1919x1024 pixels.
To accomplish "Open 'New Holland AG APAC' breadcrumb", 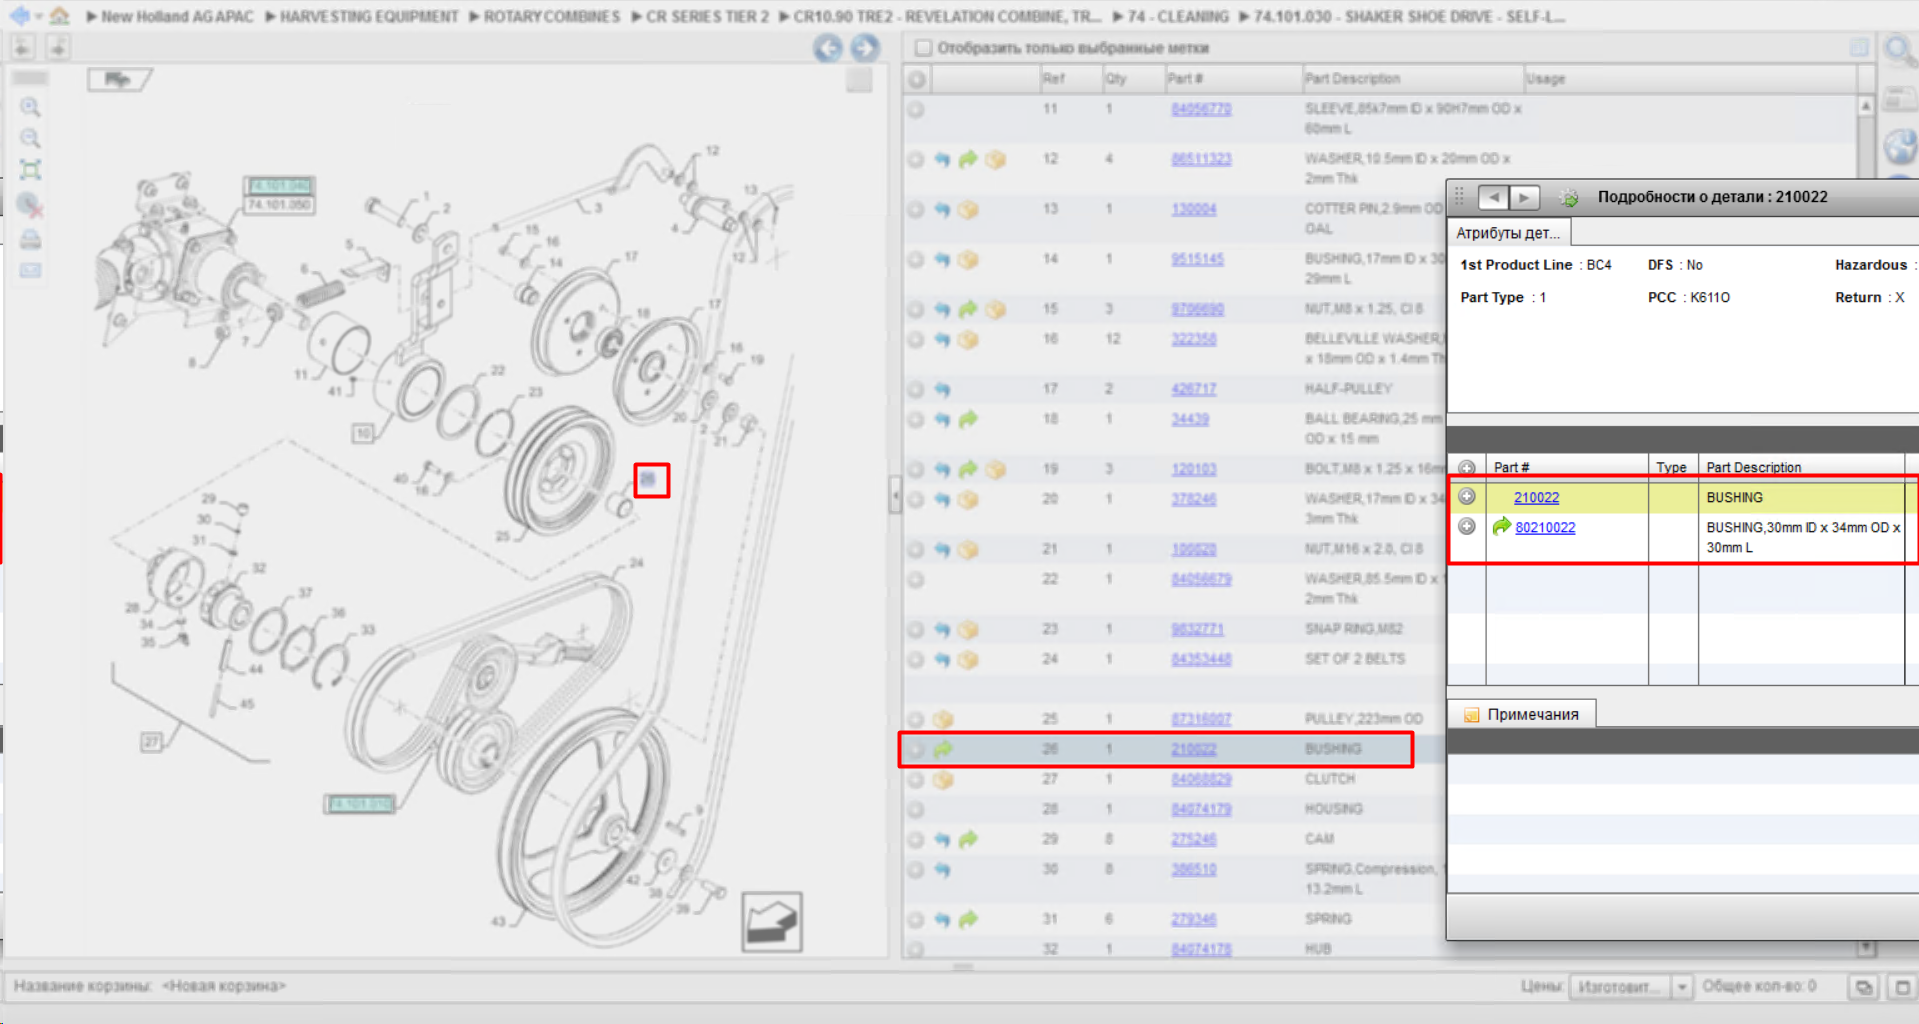I will 177,17.
